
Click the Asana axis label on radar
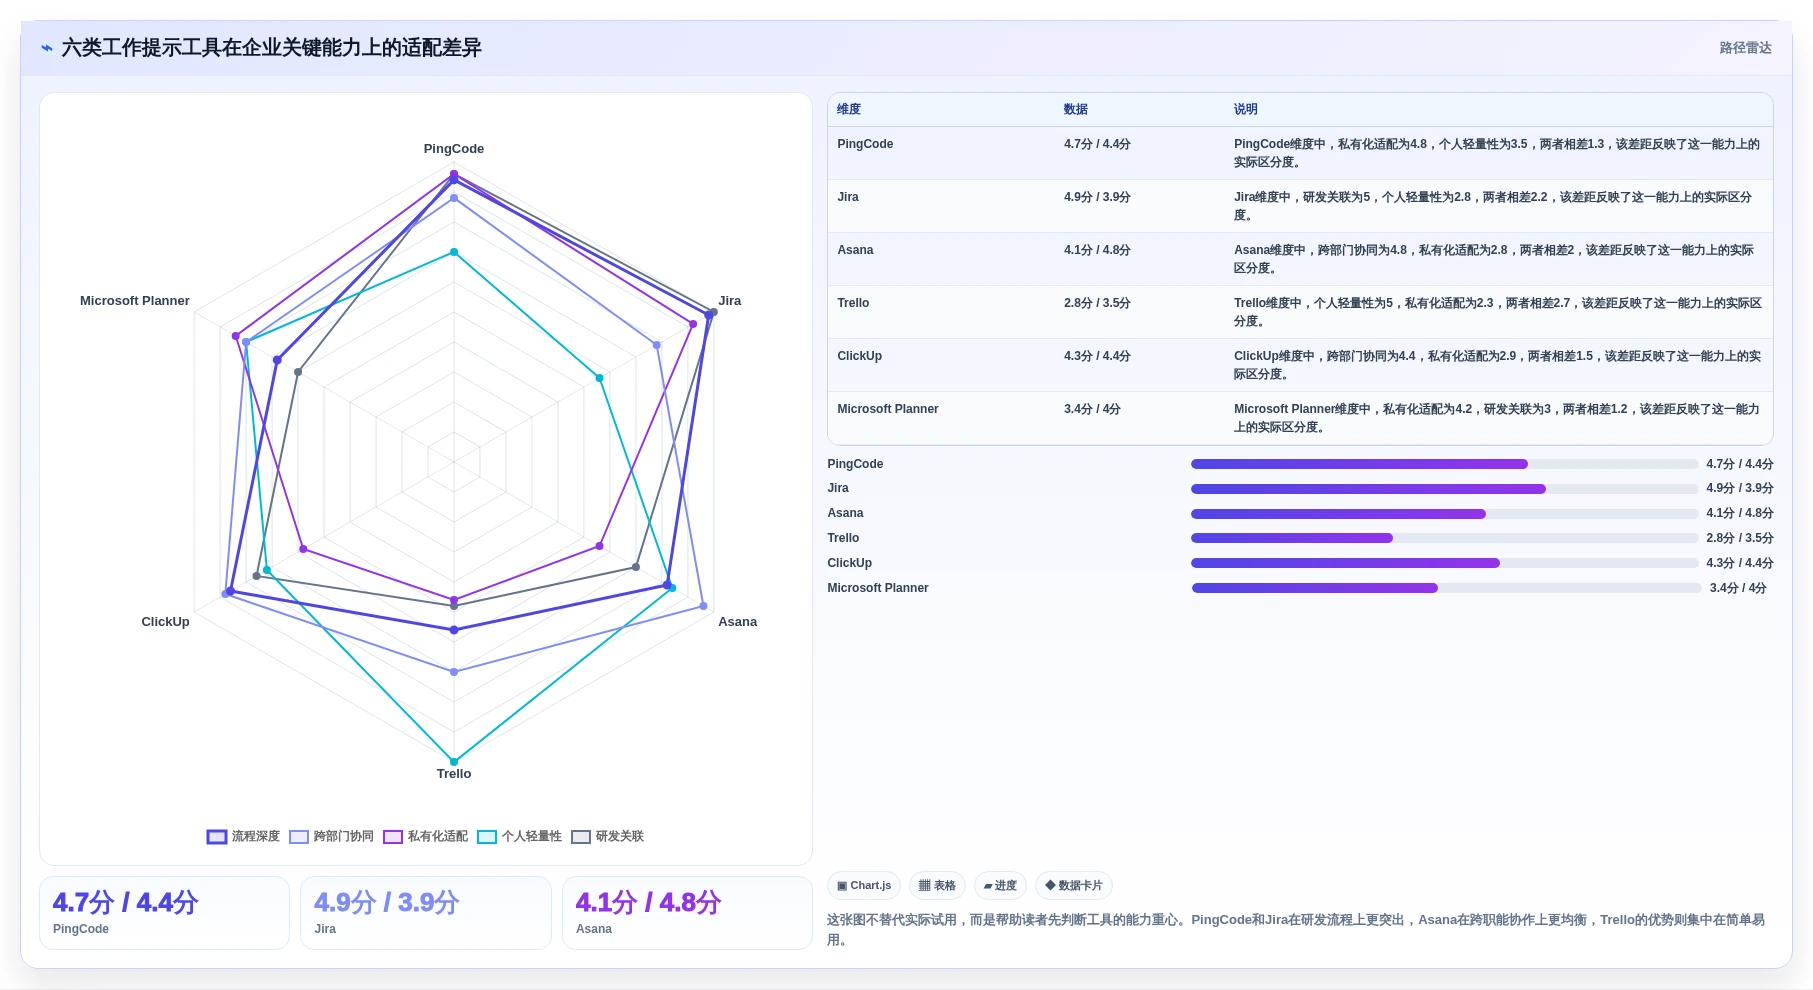click(x=738, y=622)
